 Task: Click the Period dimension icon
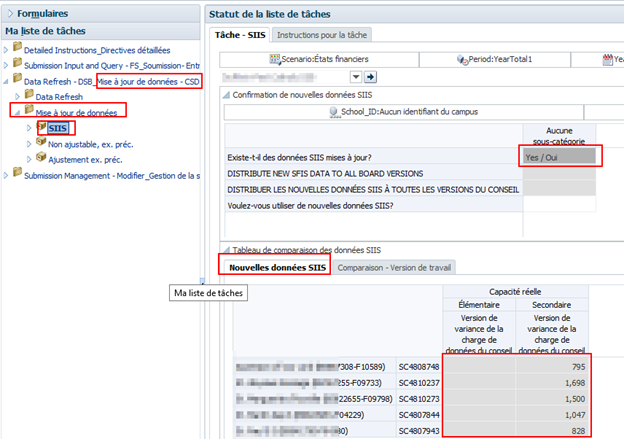(462, 60)
